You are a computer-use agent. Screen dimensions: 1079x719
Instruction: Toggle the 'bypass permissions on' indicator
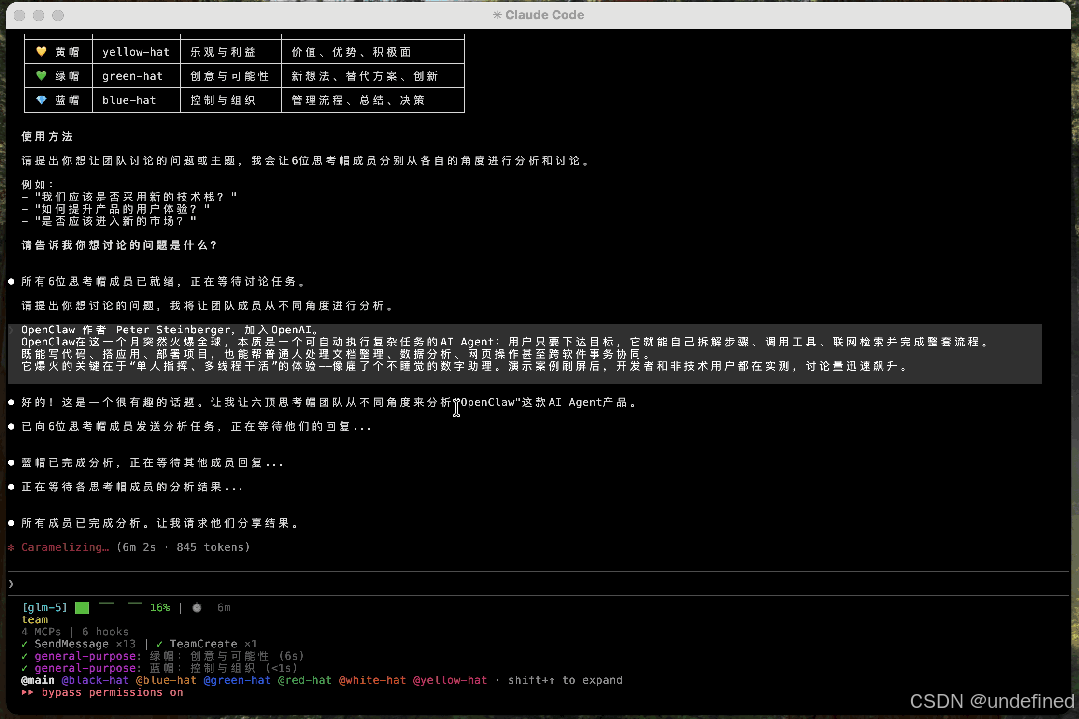[112, 692]
